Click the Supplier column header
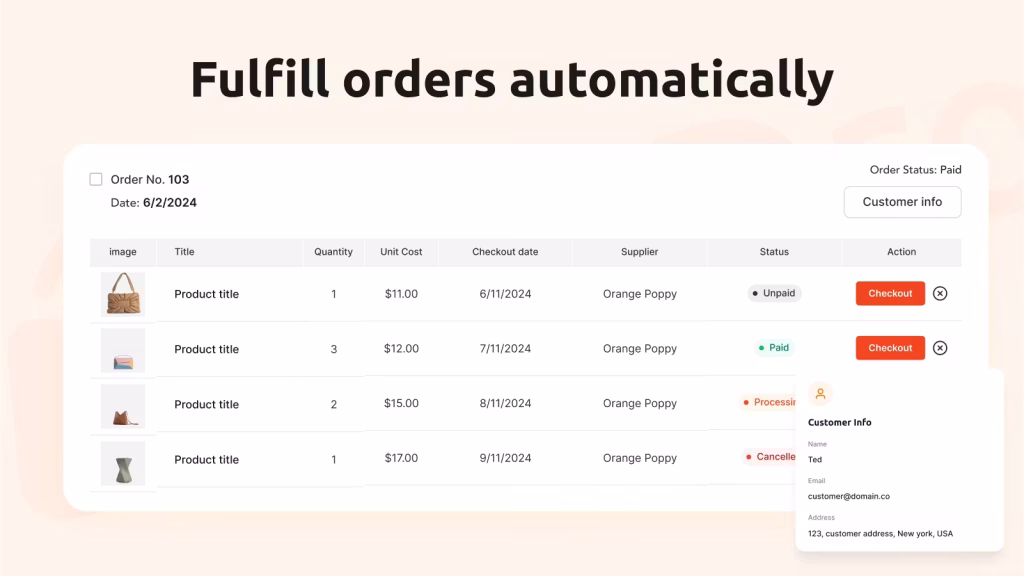 (639, 252)
